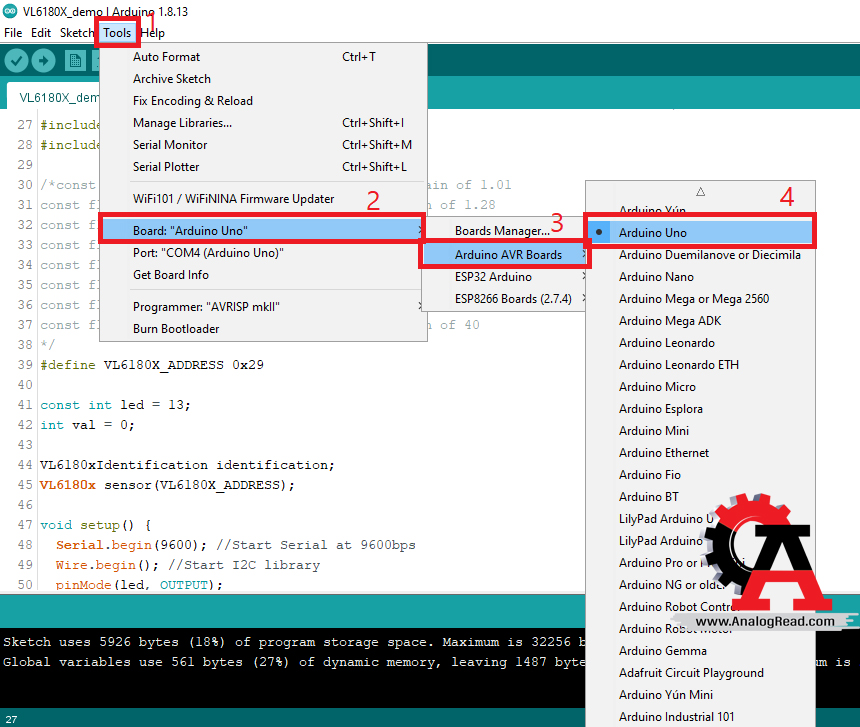Launch the Serial Plotter
Screen dimensions: 860x727
(x=263, y=167)
